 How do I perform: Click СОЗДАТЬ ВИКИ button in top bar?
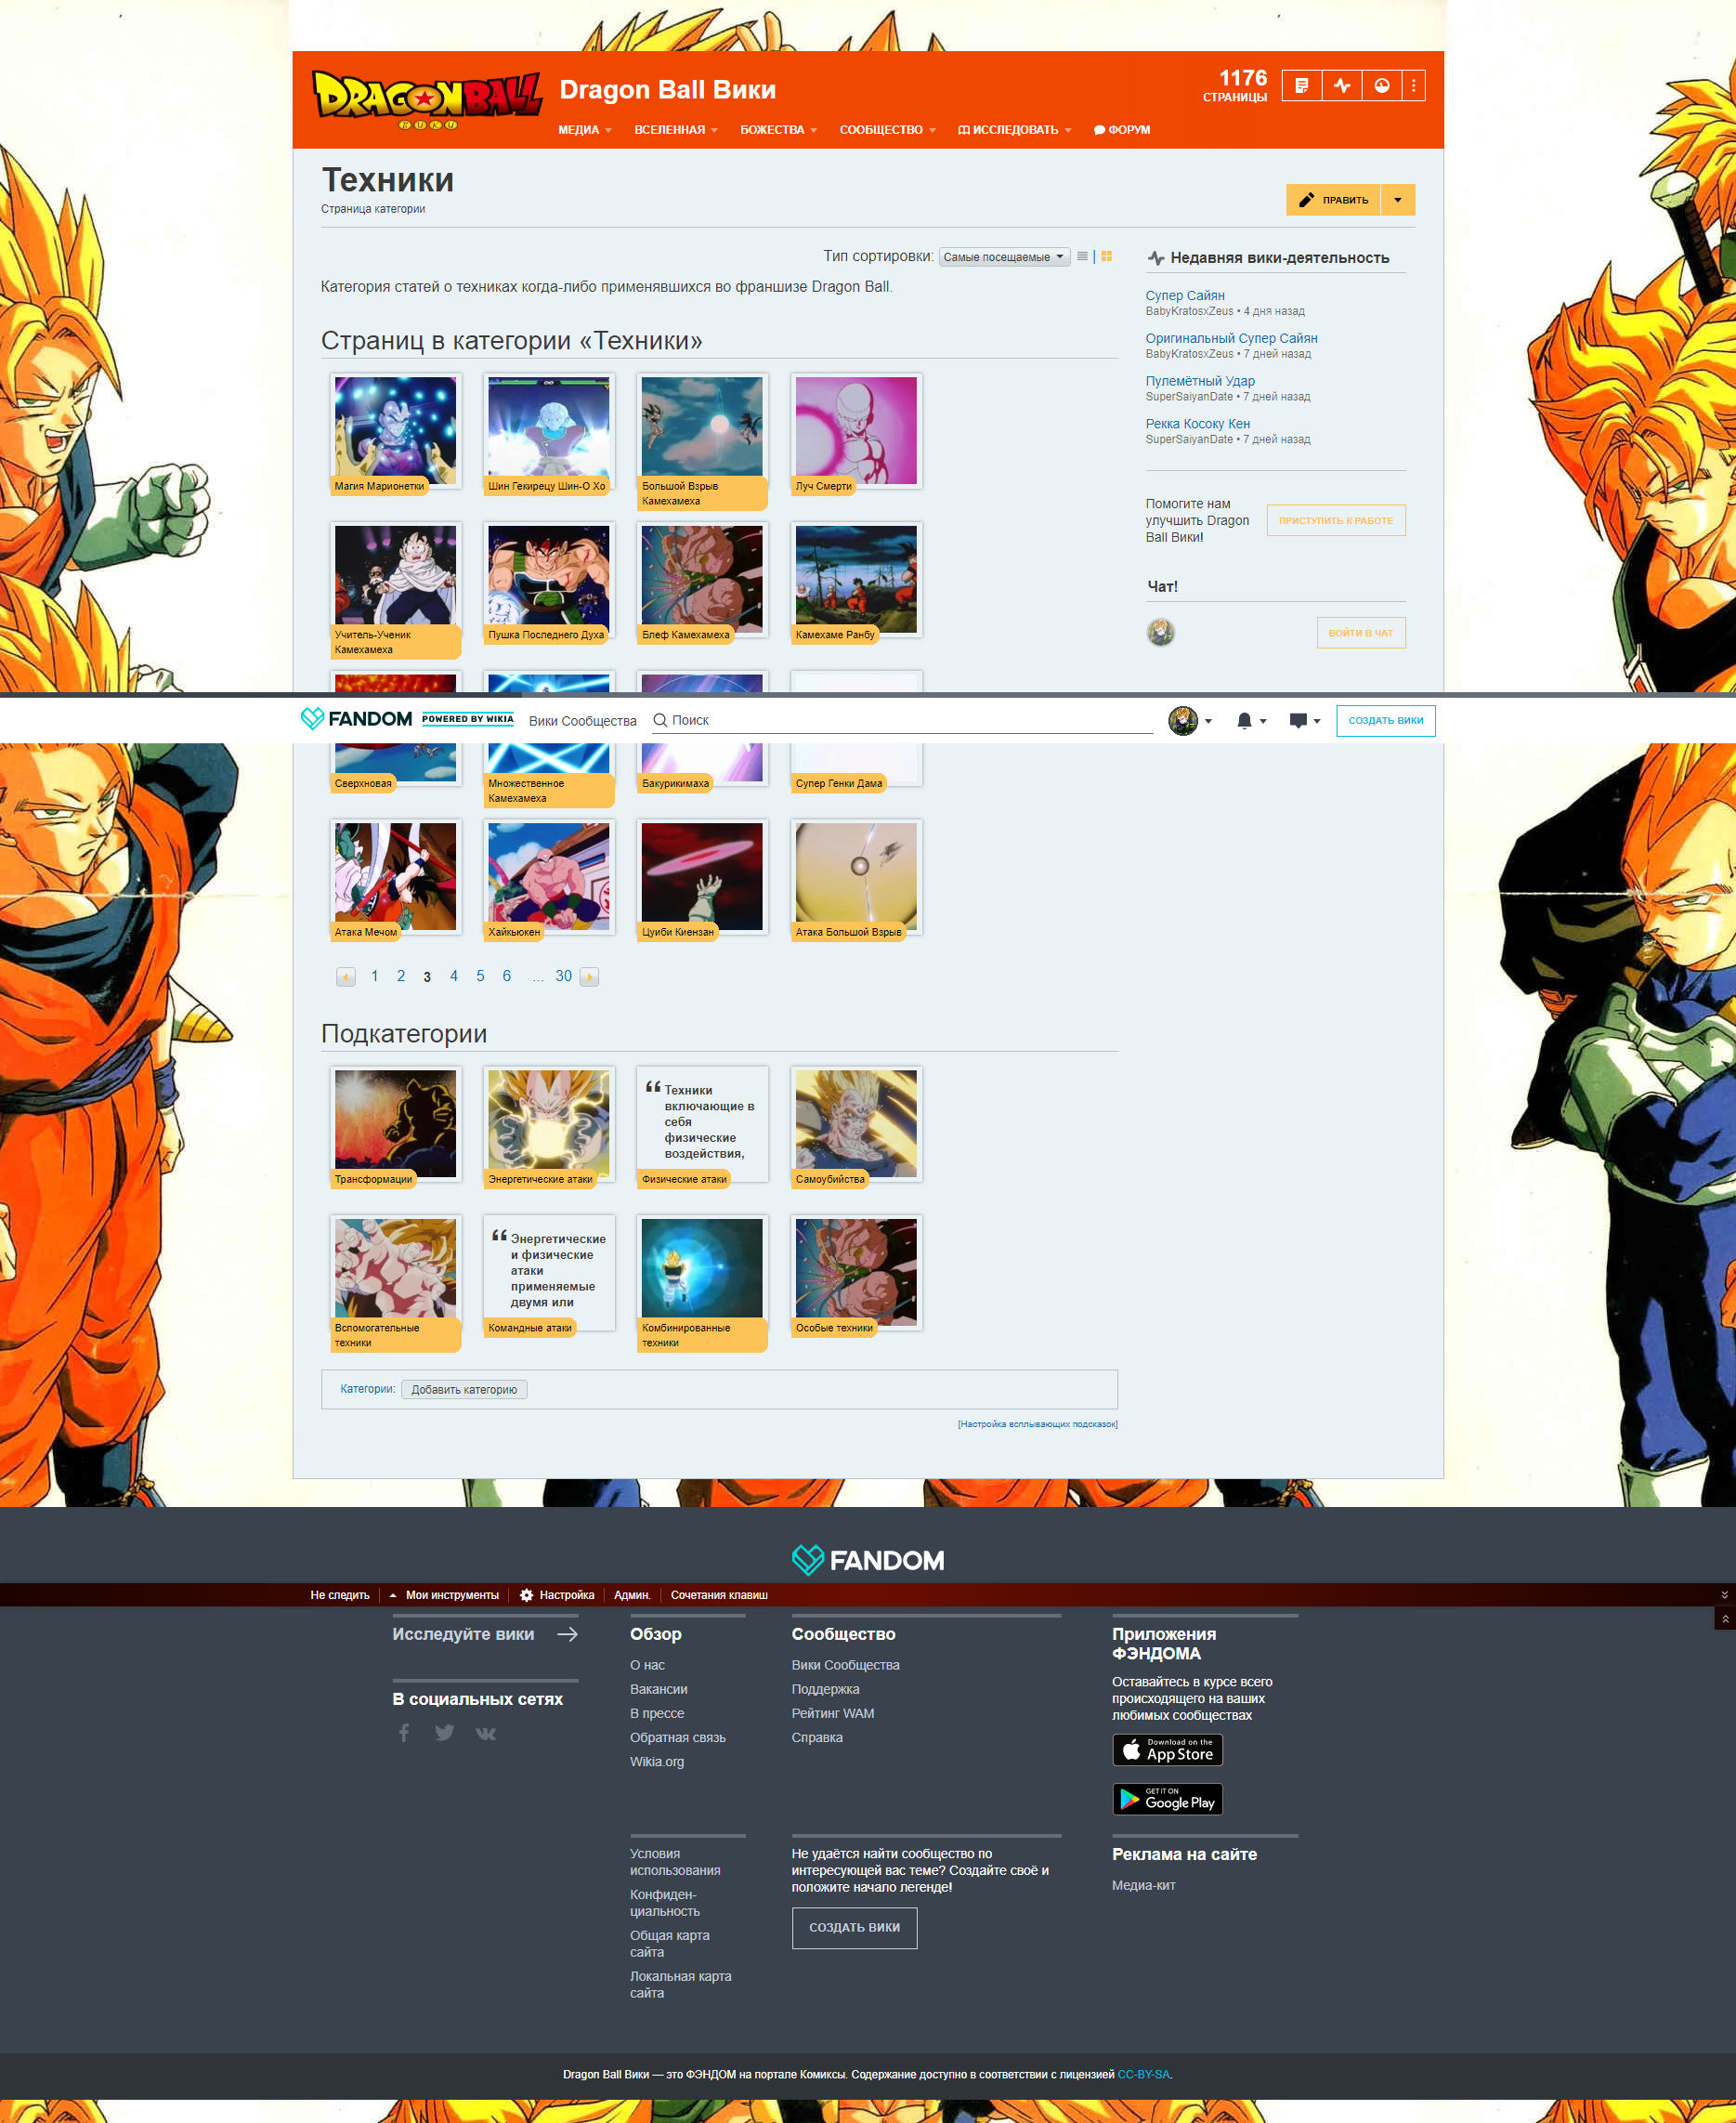tap(1386, 721)
